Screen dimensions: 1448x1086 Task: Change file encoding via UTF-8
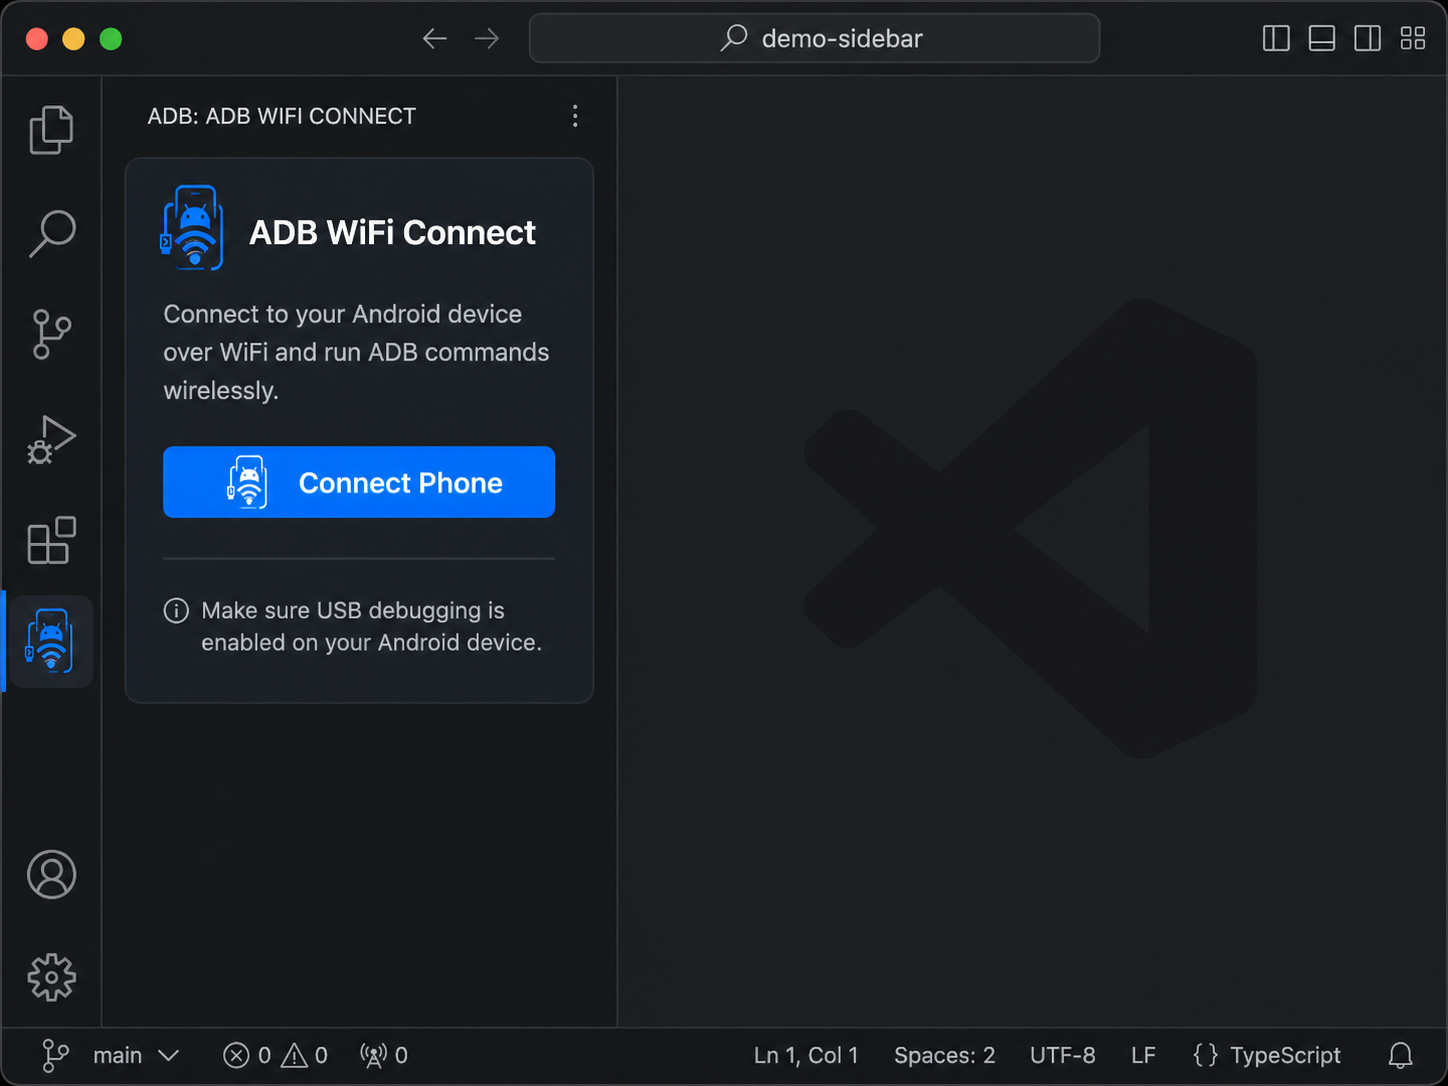(x=1062, y=1055)
